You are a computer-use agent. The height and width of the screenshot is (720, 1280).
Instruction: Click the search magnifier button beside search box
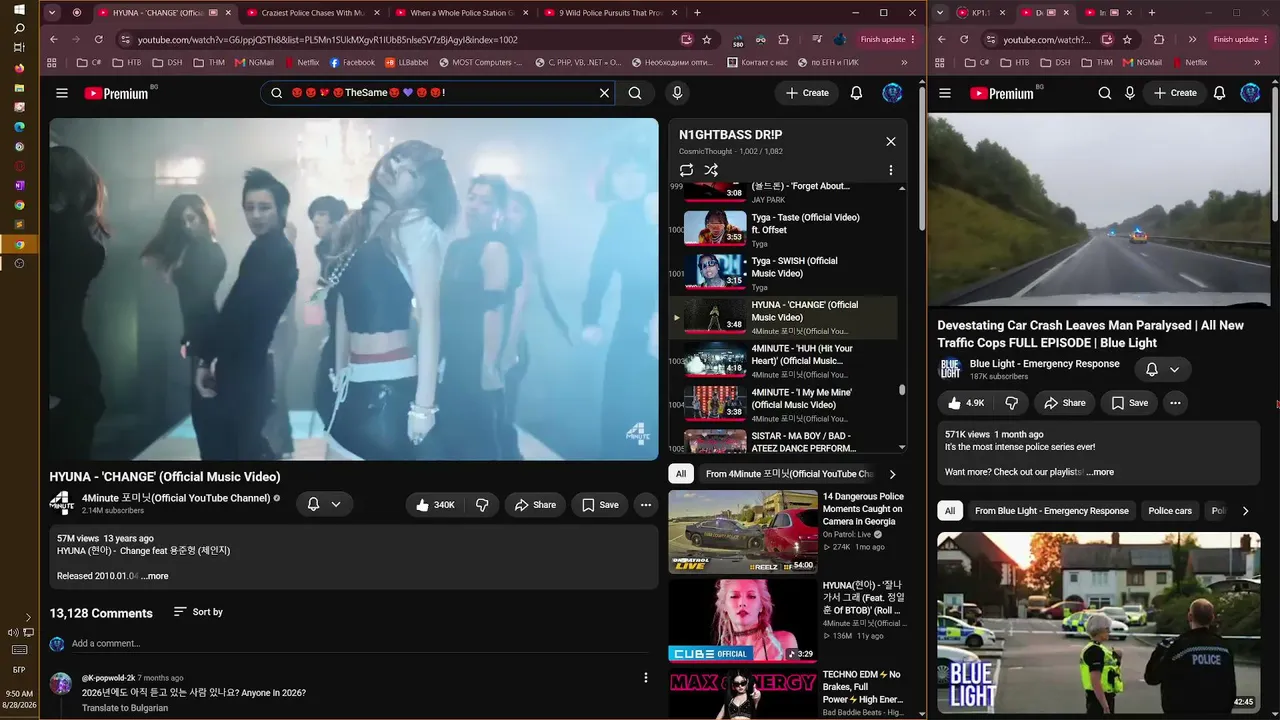(x=635, y=93)
